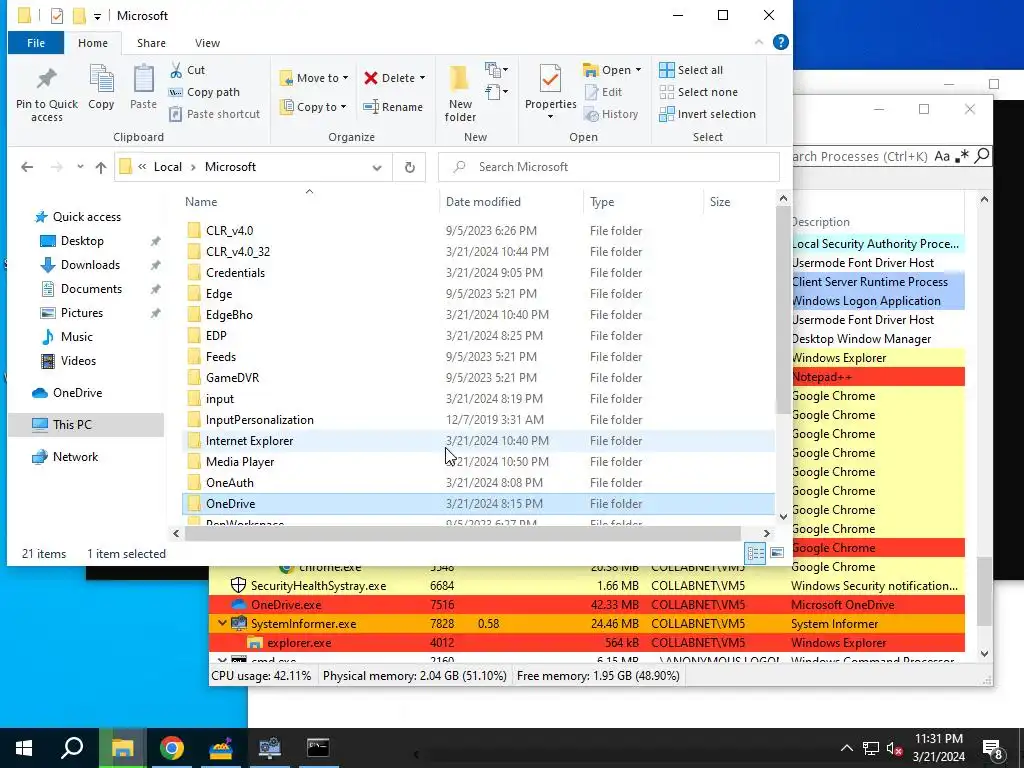Switch to large icons view layout

777,554
